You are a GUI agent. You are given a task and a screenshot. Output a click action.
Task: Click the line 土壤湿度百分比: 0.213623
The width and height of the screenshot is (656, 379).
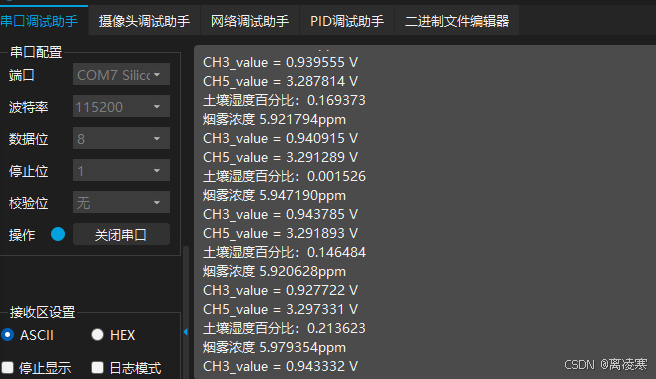click(x=284, y=328)
